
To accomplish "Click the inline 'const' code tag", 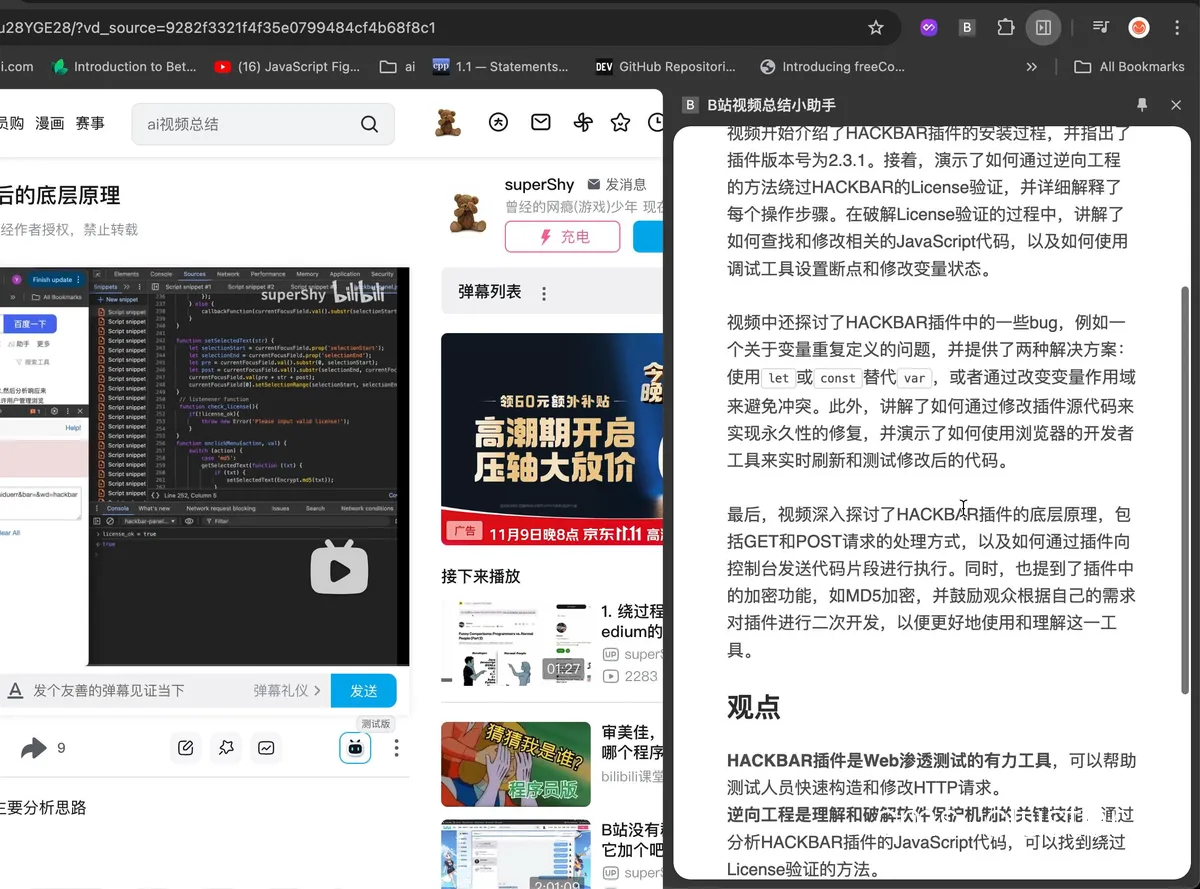I will tap(837, 378).
